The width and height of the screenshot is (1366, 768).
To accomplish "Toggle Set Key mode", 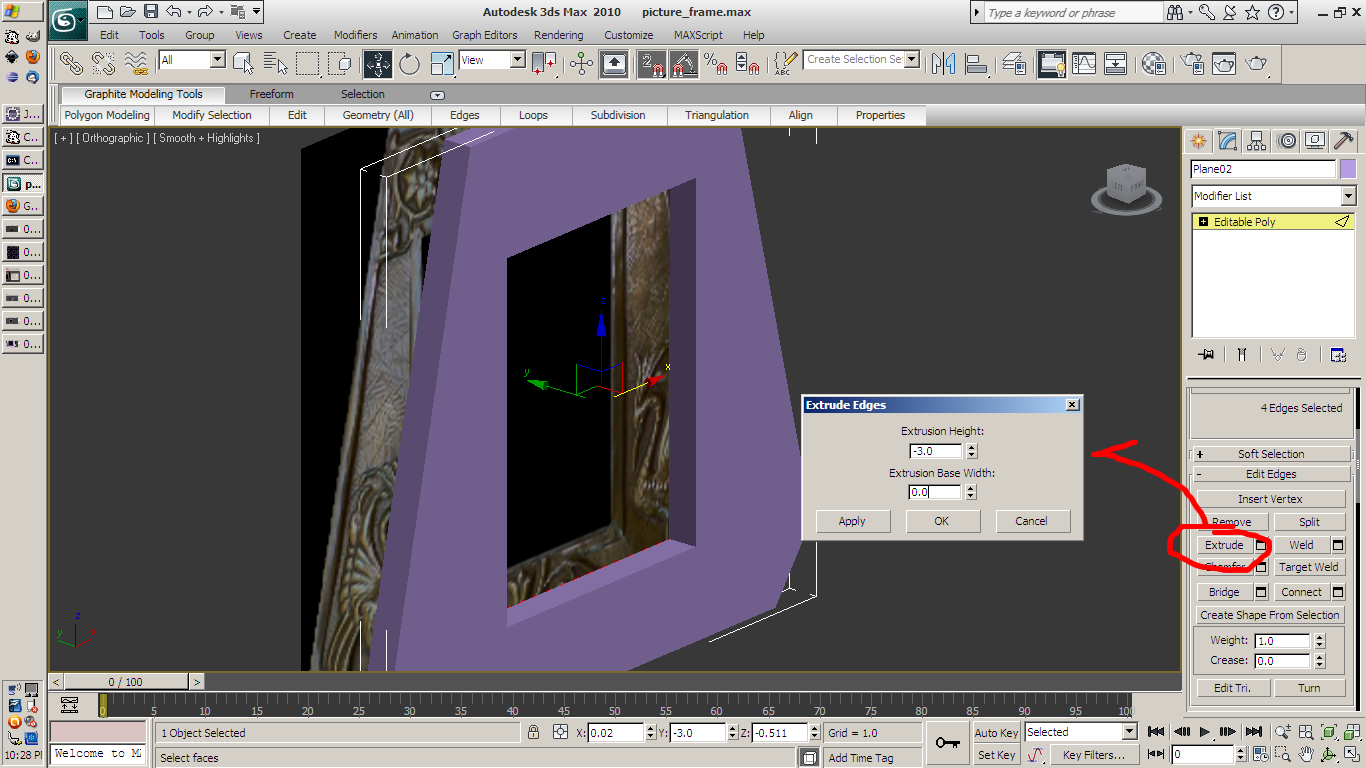I will pos(996,755).
